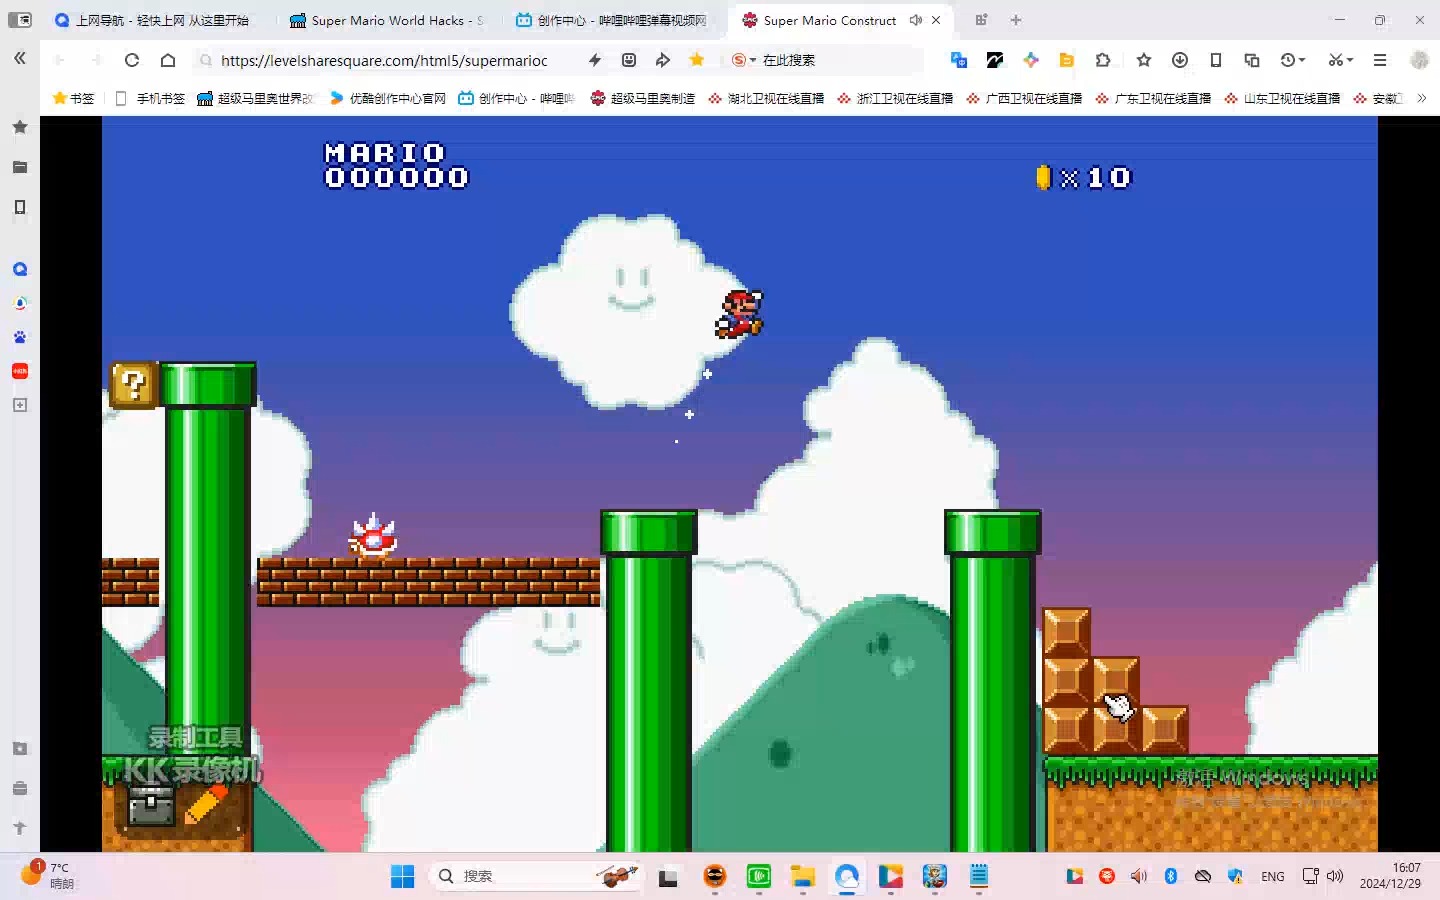
Task: Open favorites star in left sidebar
Action: (x=20, y=127)
